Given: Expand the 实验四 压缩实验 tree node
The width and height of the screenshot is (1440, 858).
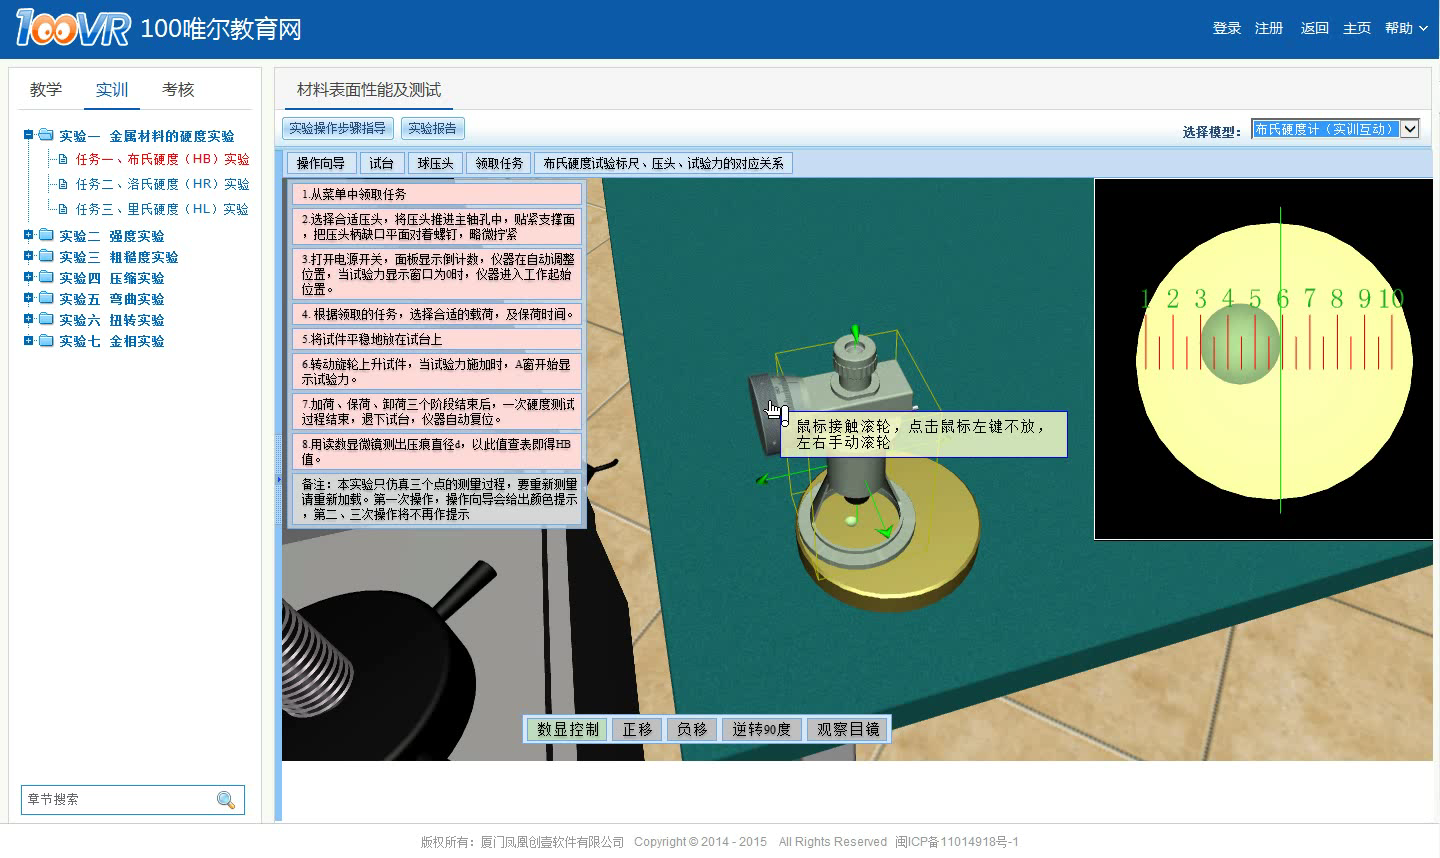Looking at the screenshot, I should pyautogui.click(x=29, y=278).
